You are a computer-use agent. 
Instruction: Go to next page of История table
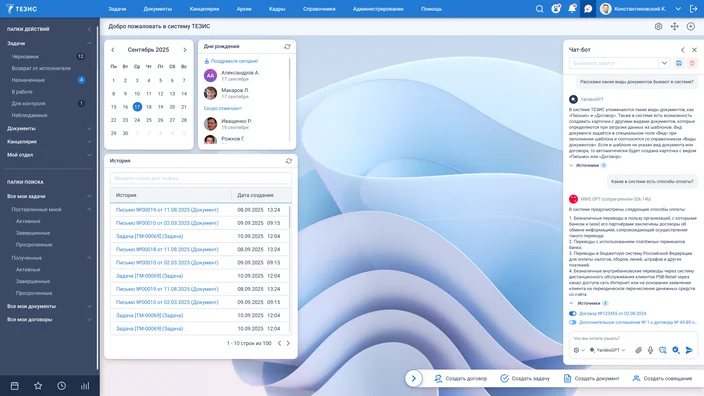(x=288, y=343)
